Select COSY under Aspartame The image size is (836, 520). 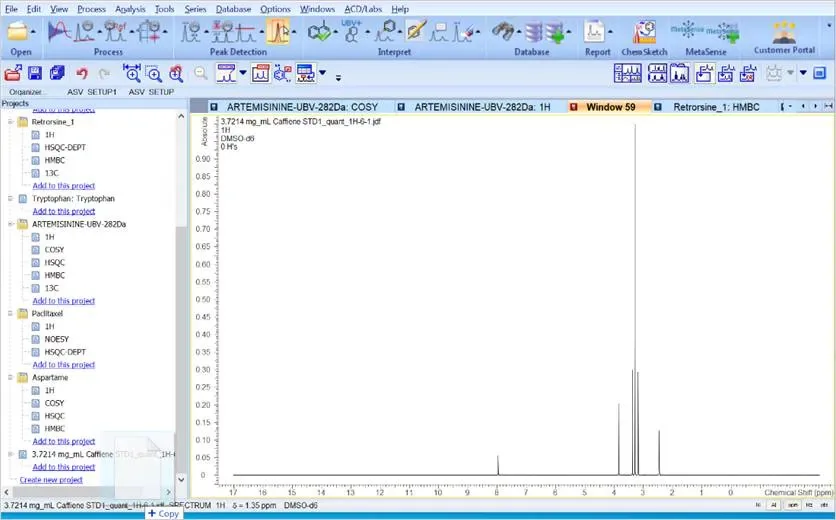tap(54, 403)
